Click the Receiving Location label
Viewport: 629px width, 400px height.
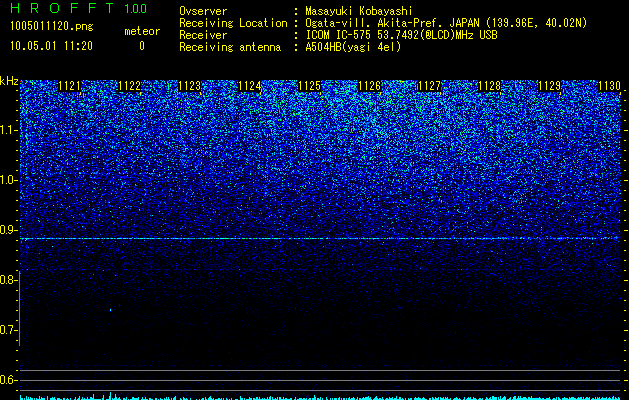point(233,23)
